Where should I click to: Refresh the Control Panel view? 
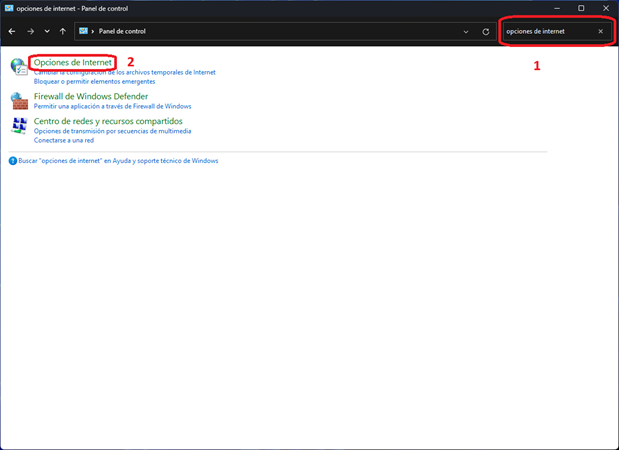[x=486, y=32]
